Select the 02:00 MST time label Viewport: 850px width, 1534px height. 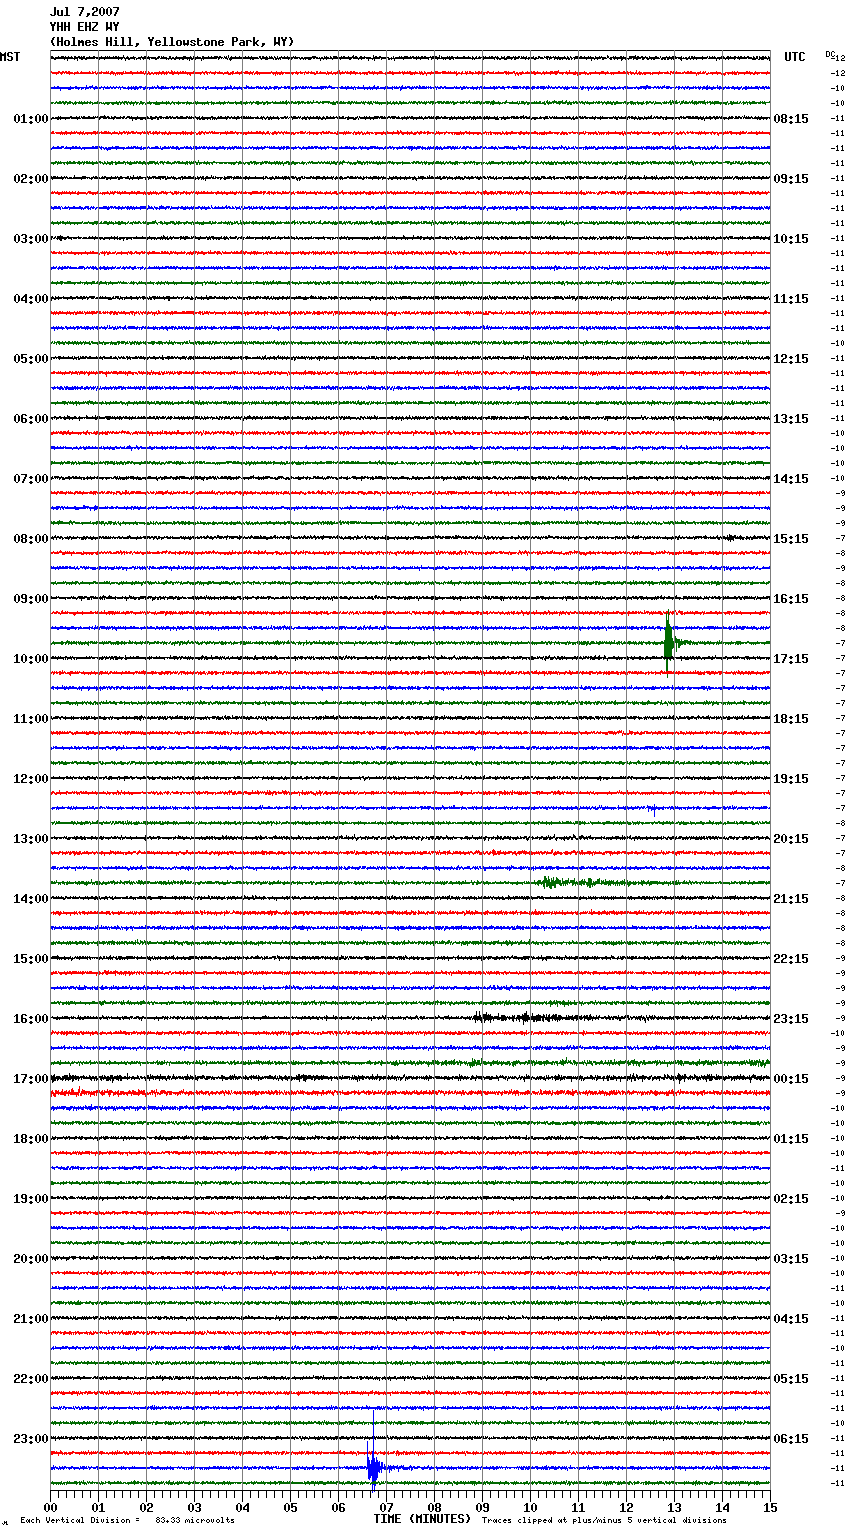tap(31, 179)
